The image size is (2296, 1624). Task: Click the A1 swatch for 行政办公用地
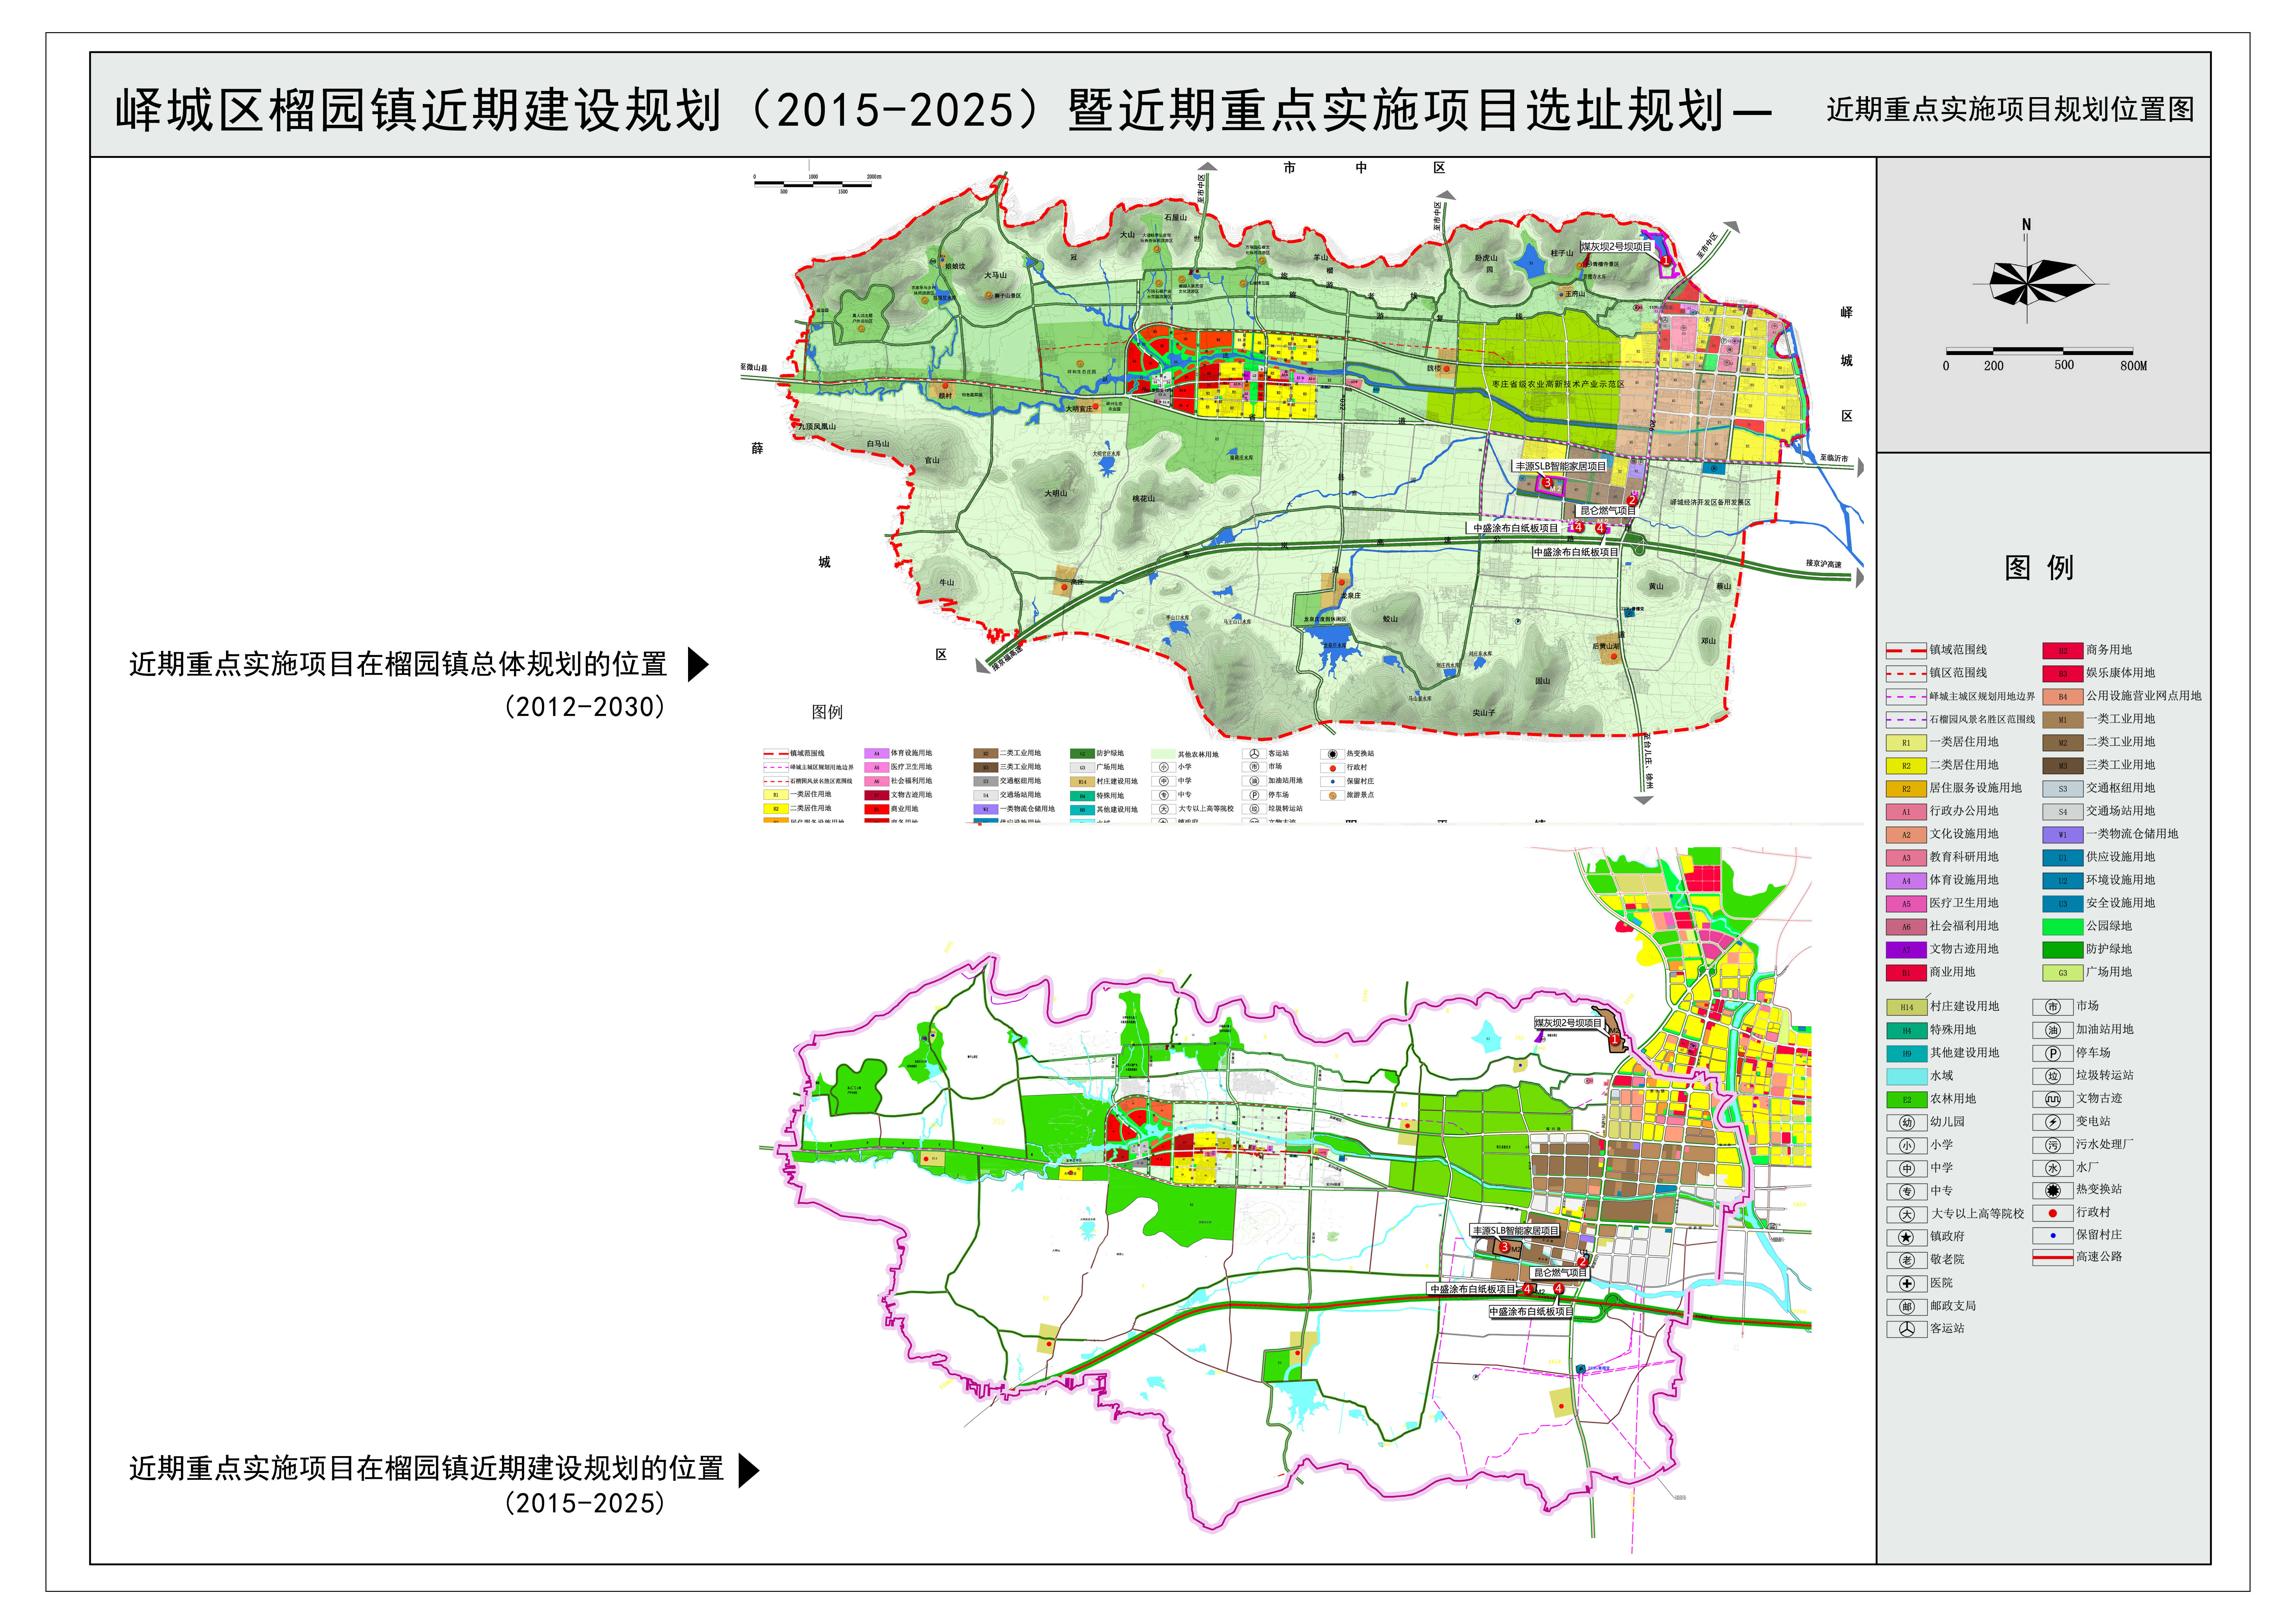pos(1906,812)
